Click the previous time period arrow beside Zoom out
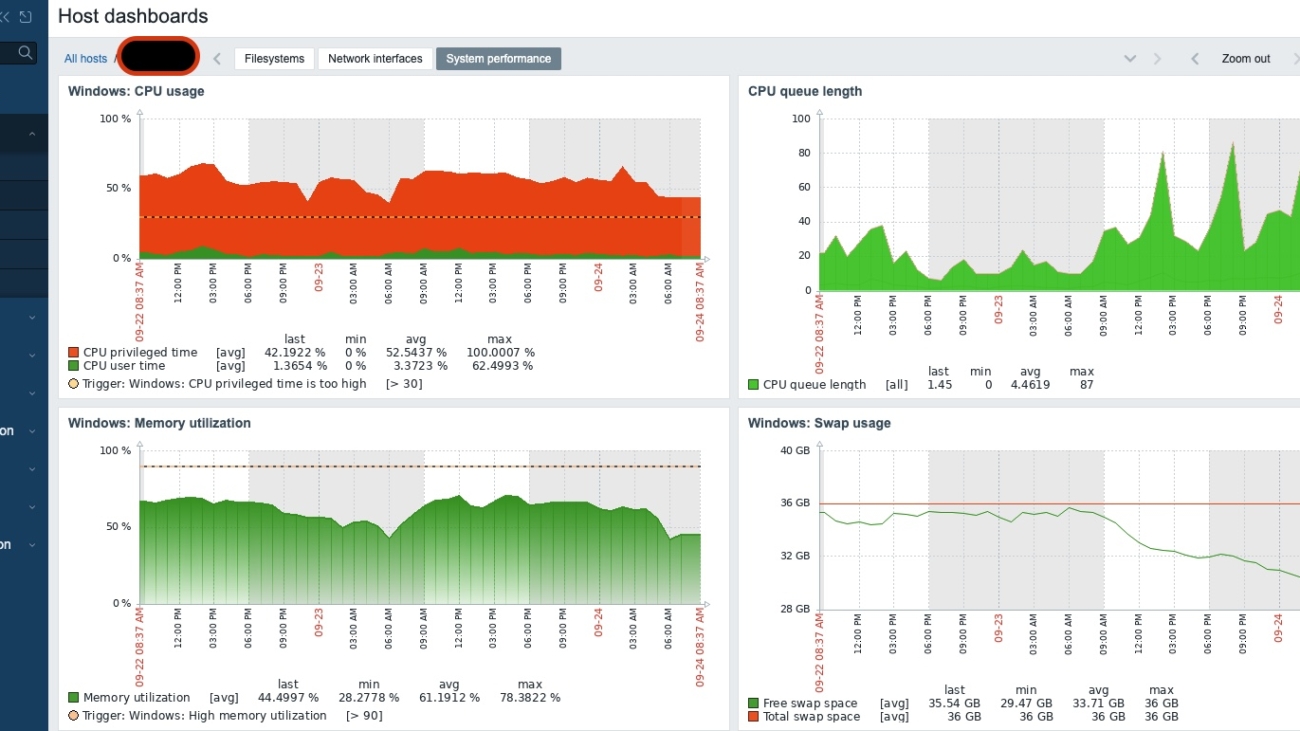The height and width of the screenshot is (731, 1300). (x=1194, y=59)
